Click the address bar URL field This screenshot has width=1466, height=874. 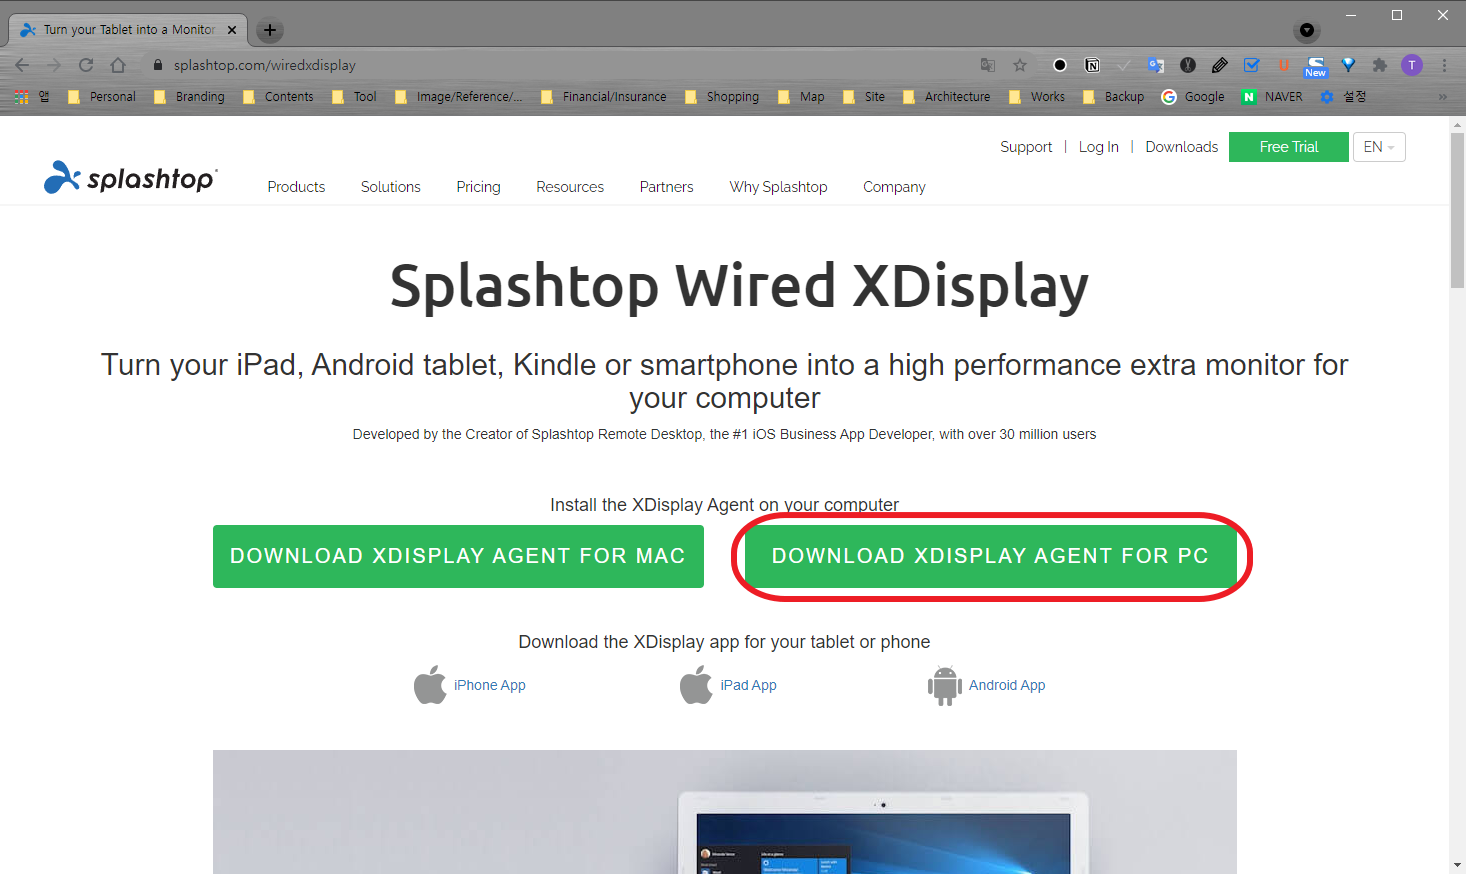560,65
